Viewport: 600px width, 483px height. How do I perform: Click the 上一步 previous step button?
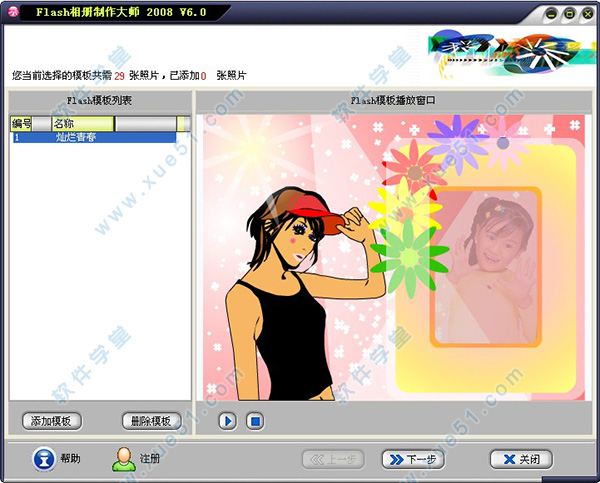pos(335,459)
